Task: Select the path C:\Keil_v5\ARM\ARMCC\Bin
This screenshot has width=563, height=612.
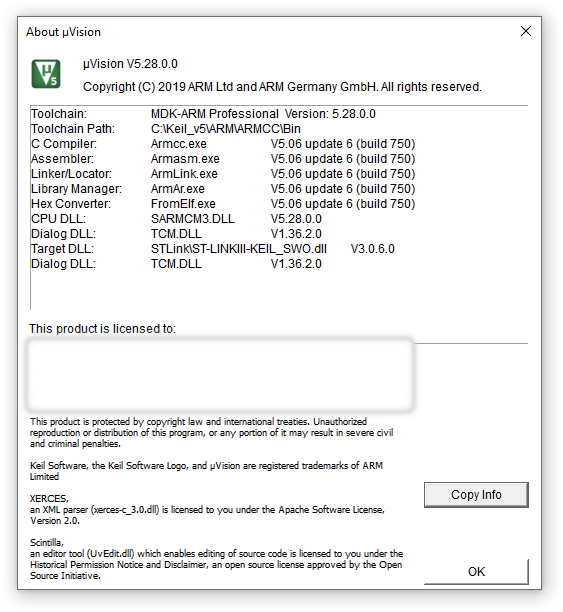Action: [x=226, y=129]
